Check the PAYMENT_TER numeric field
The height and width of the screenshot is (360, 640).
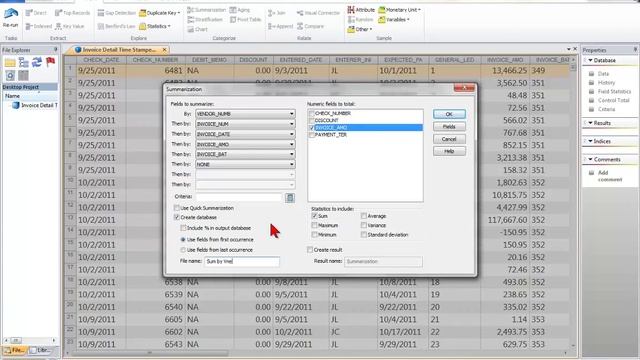(x=312, y=135)
